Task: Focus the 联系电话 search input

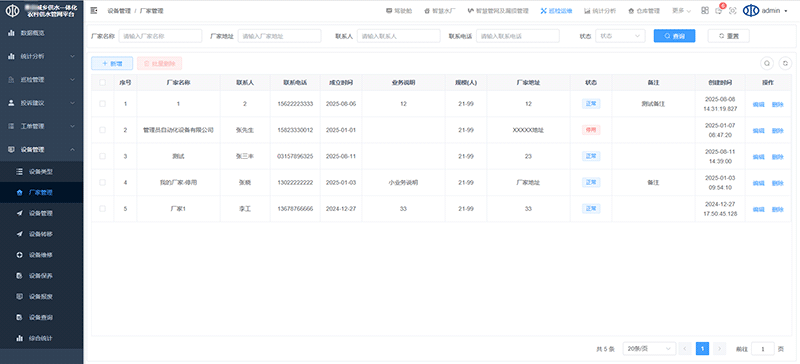Action: pos(518,36)
